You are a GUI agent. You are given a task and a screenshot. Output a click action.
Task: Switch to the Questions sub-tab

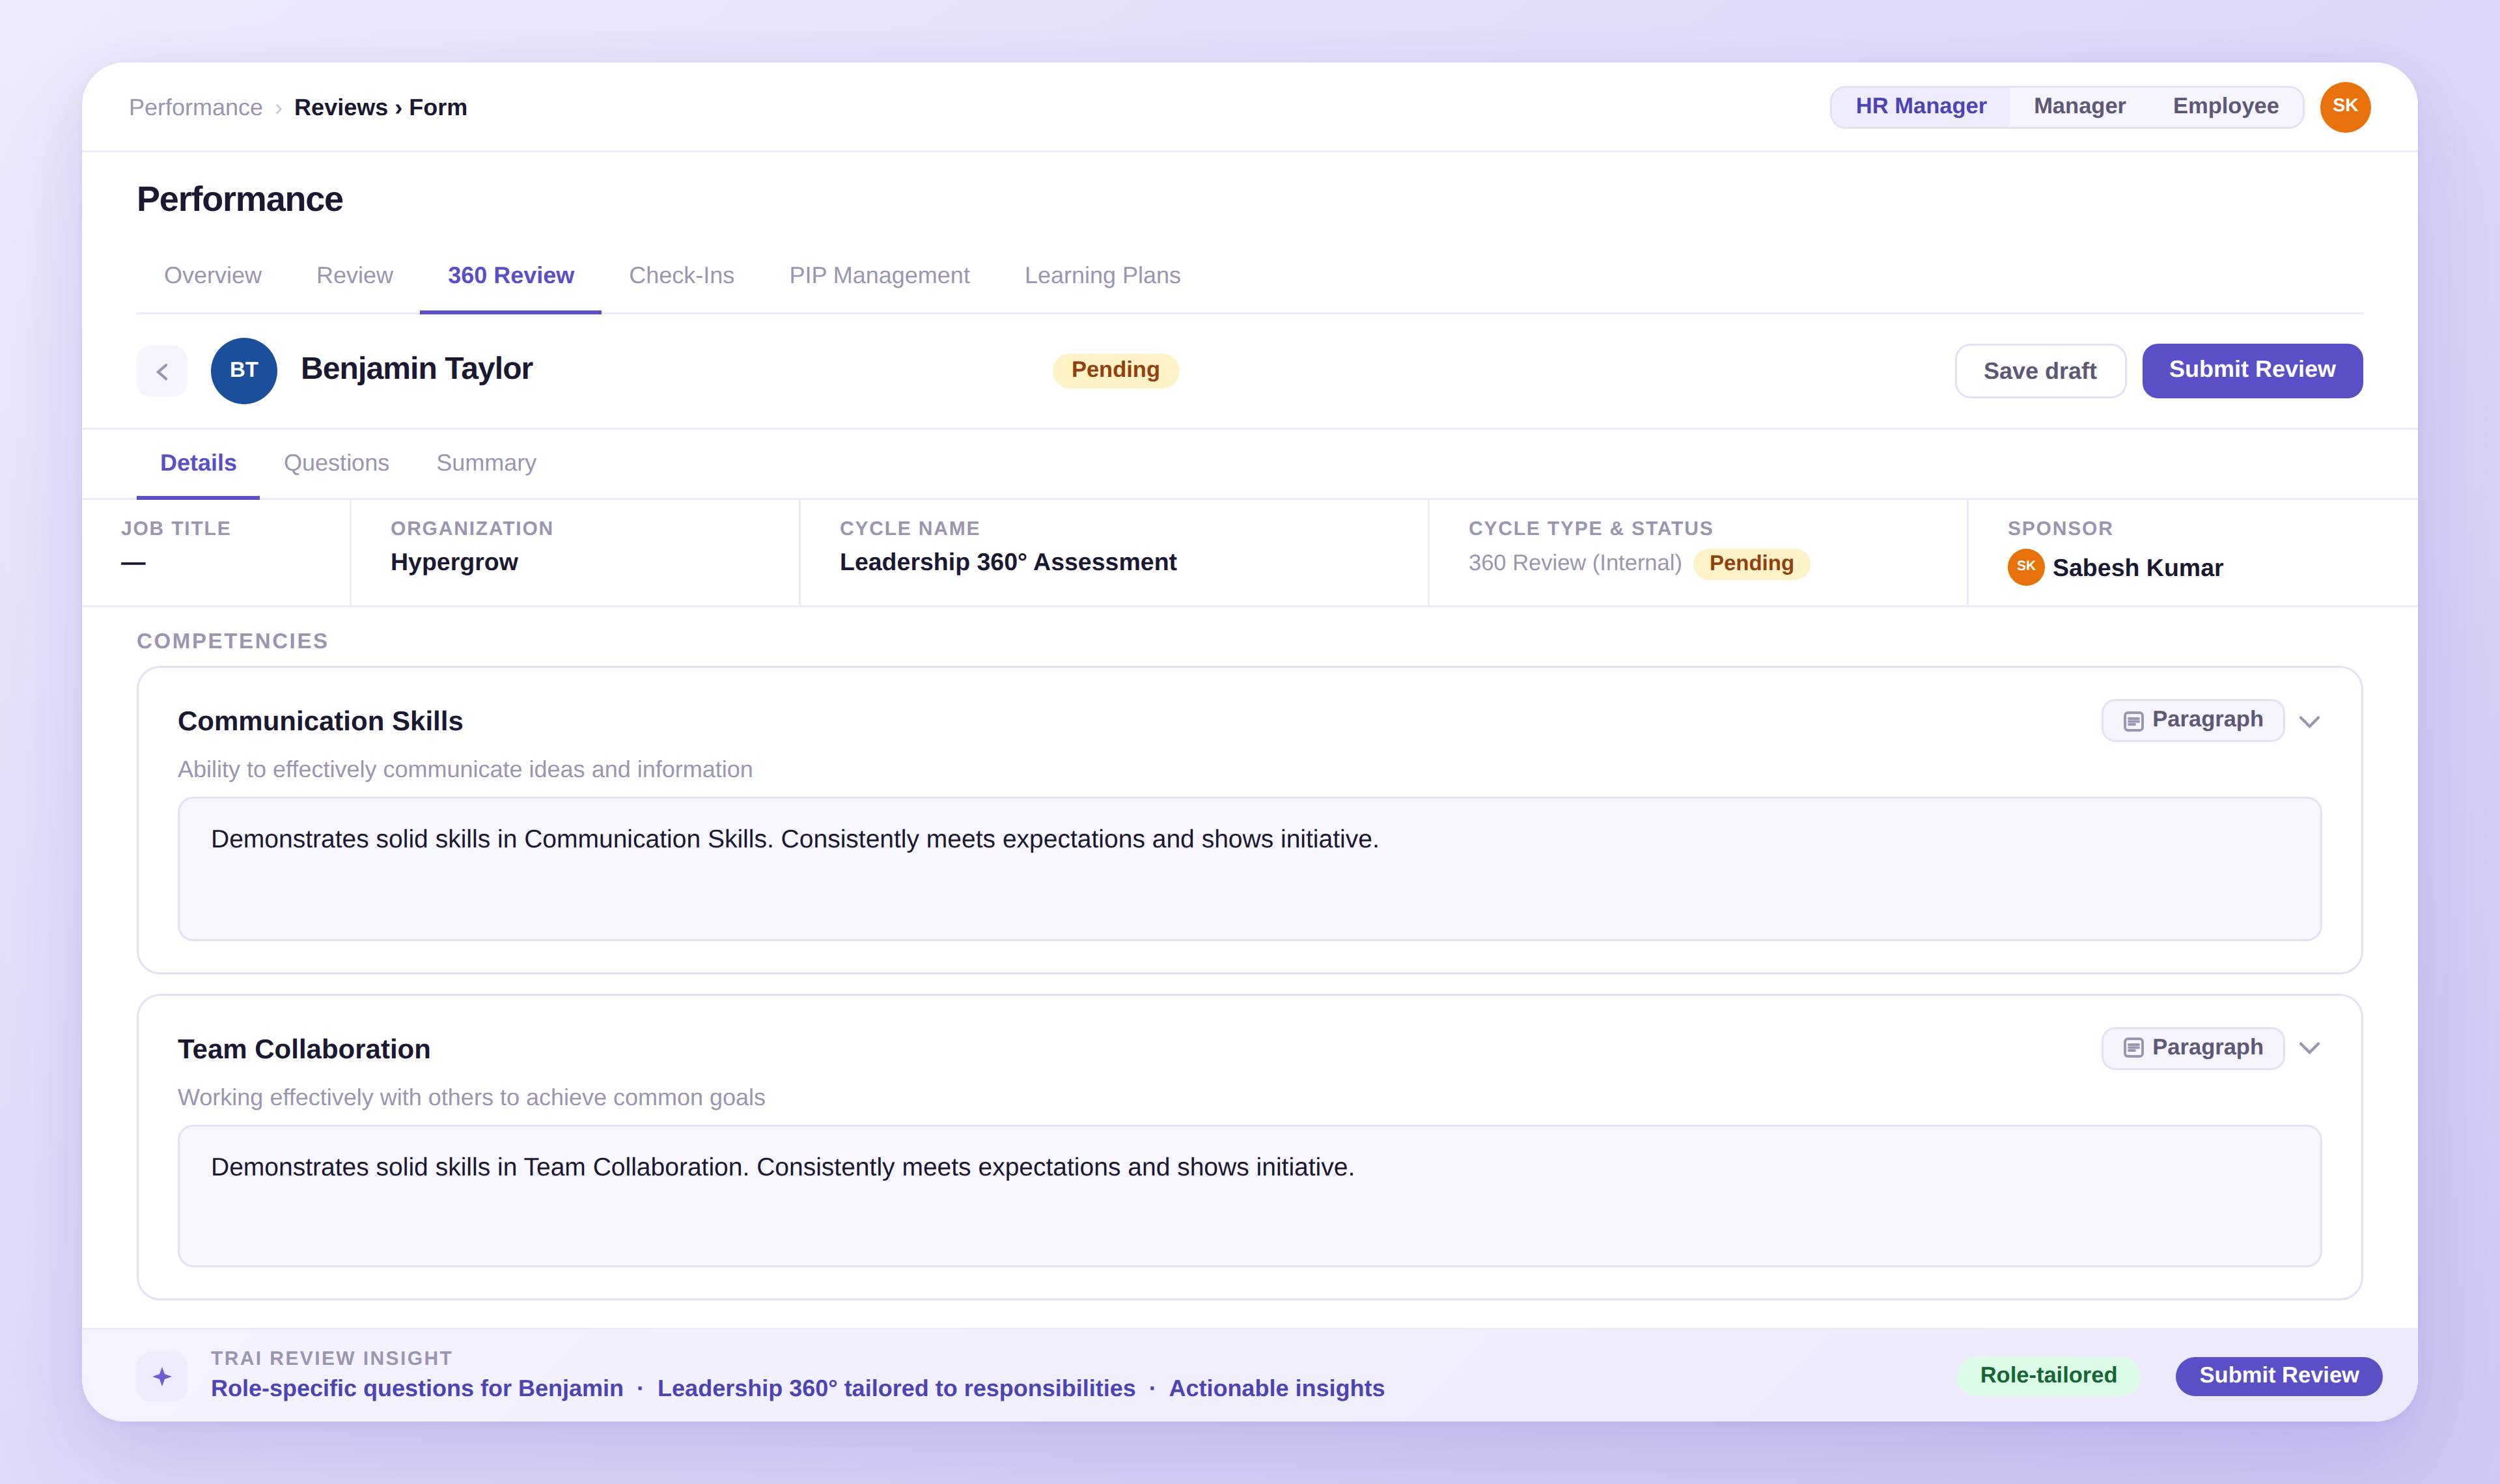point(336,463)
